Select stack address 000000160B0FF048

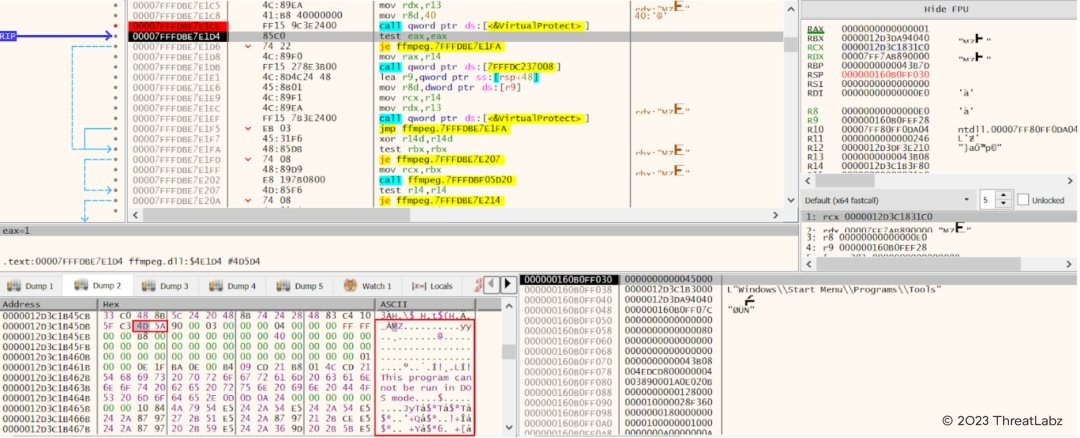569,311
